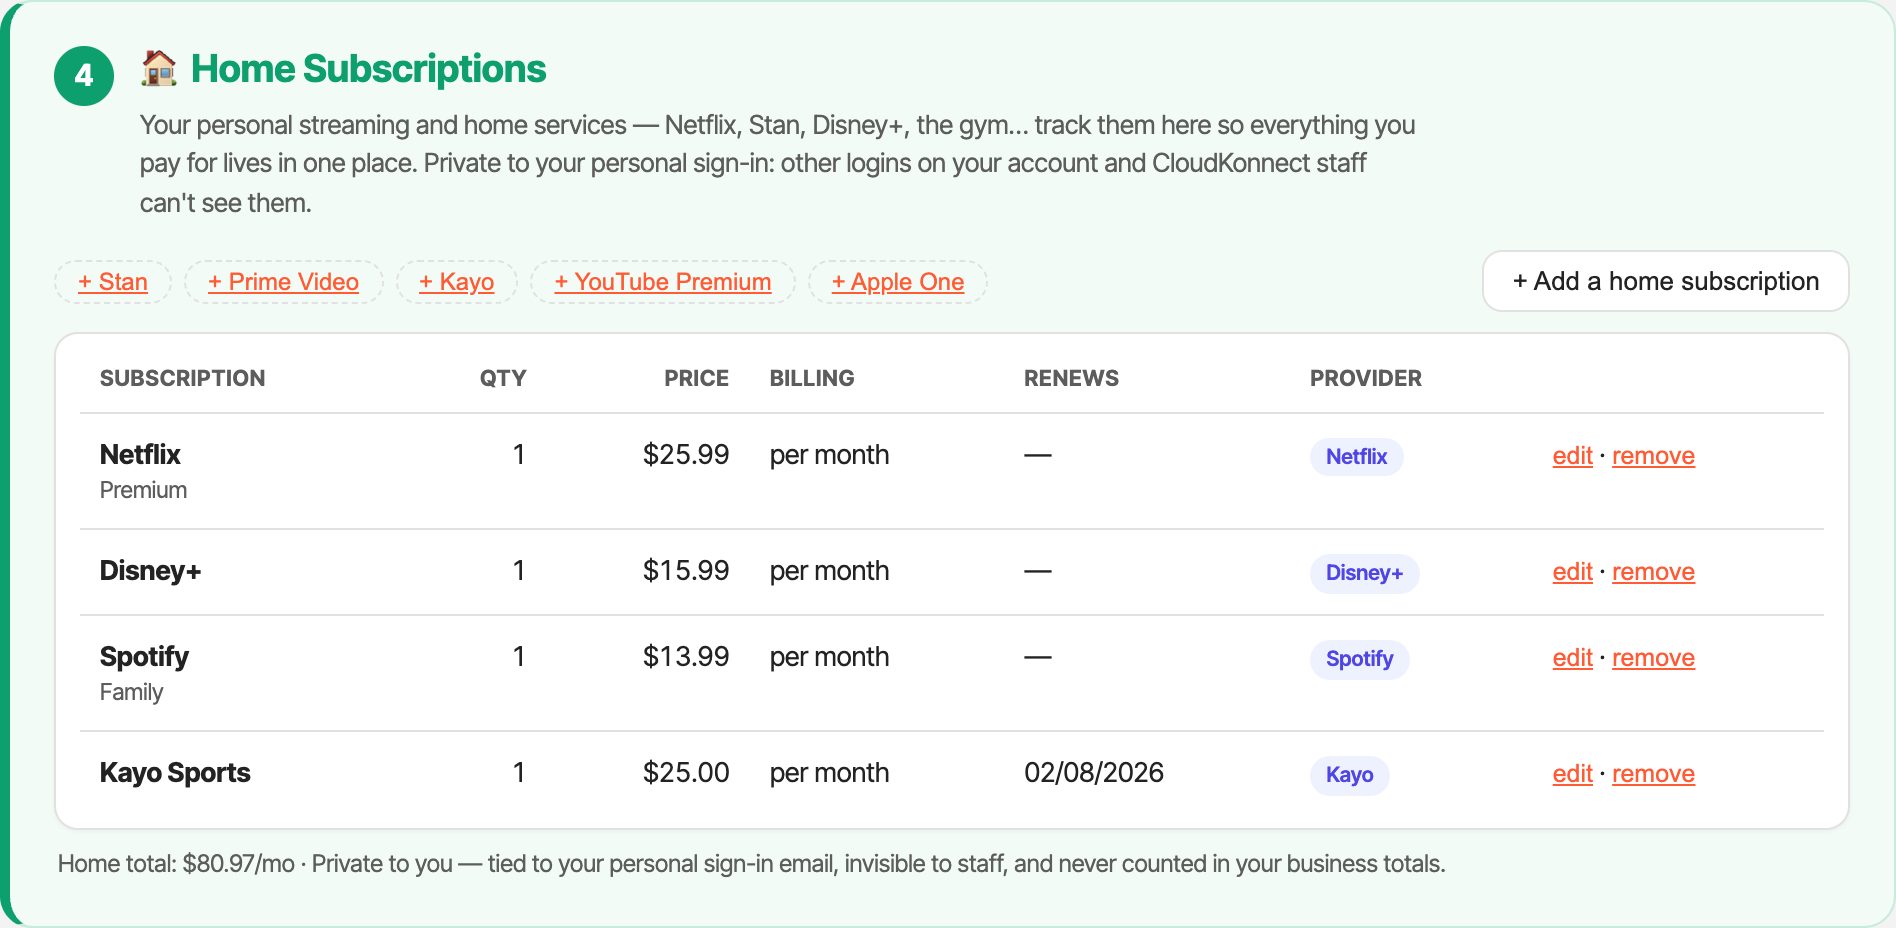Click the Home Subscriptions heading
Screen dimensions: 1896x928
tap(368, 69)
